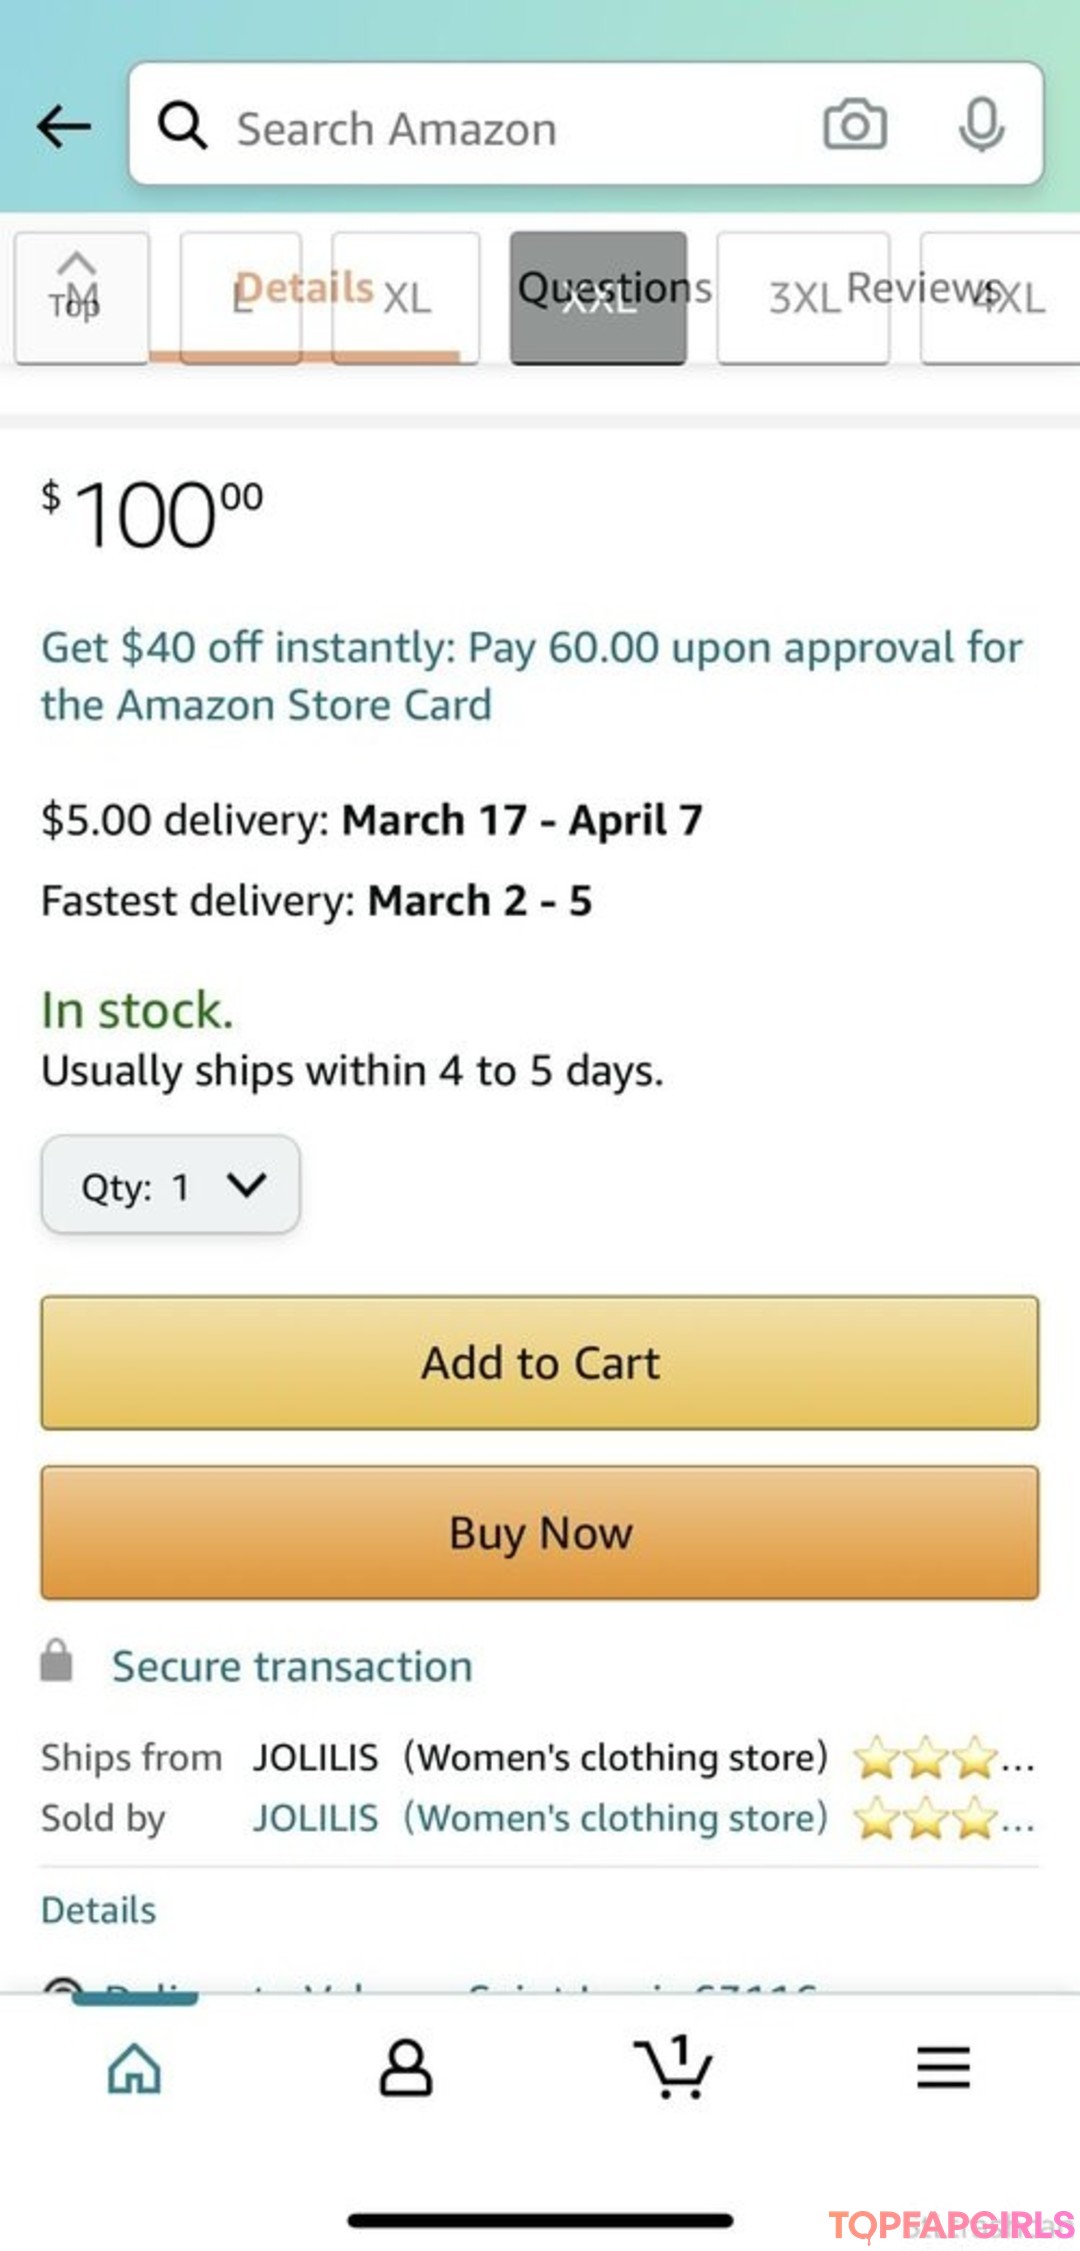Go to Home via bottom house icon
This screenshot has width=1080, height=2251.
[134, 2067]
